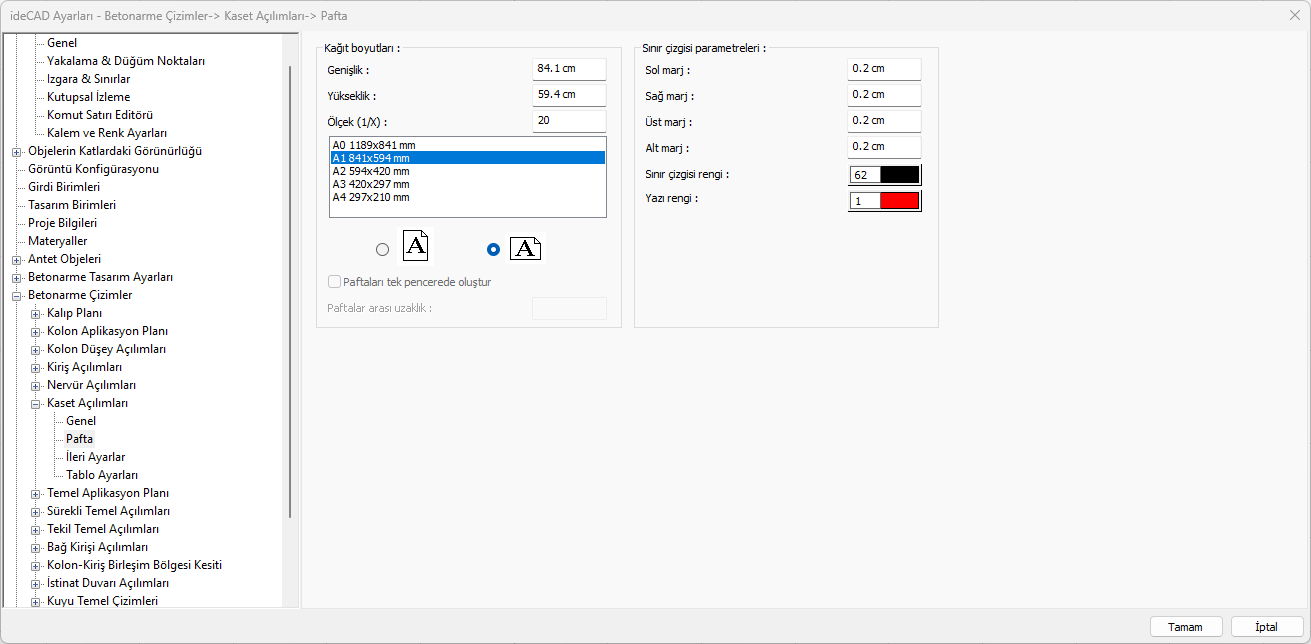1311x644 pixels.
Task: Open İleri Ayarlar under Kaset Açılımları
Action: (95, 457)
